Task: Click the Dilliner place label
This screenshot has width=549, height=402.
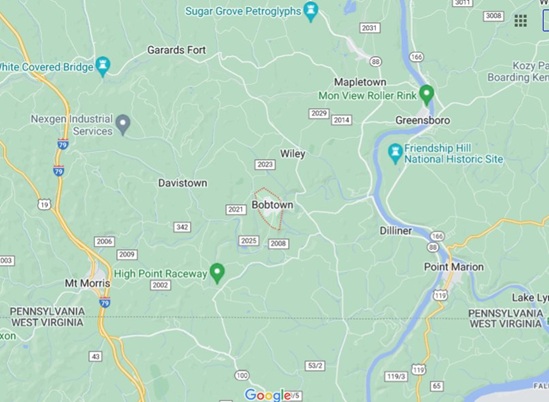Action: pos(396,231)
